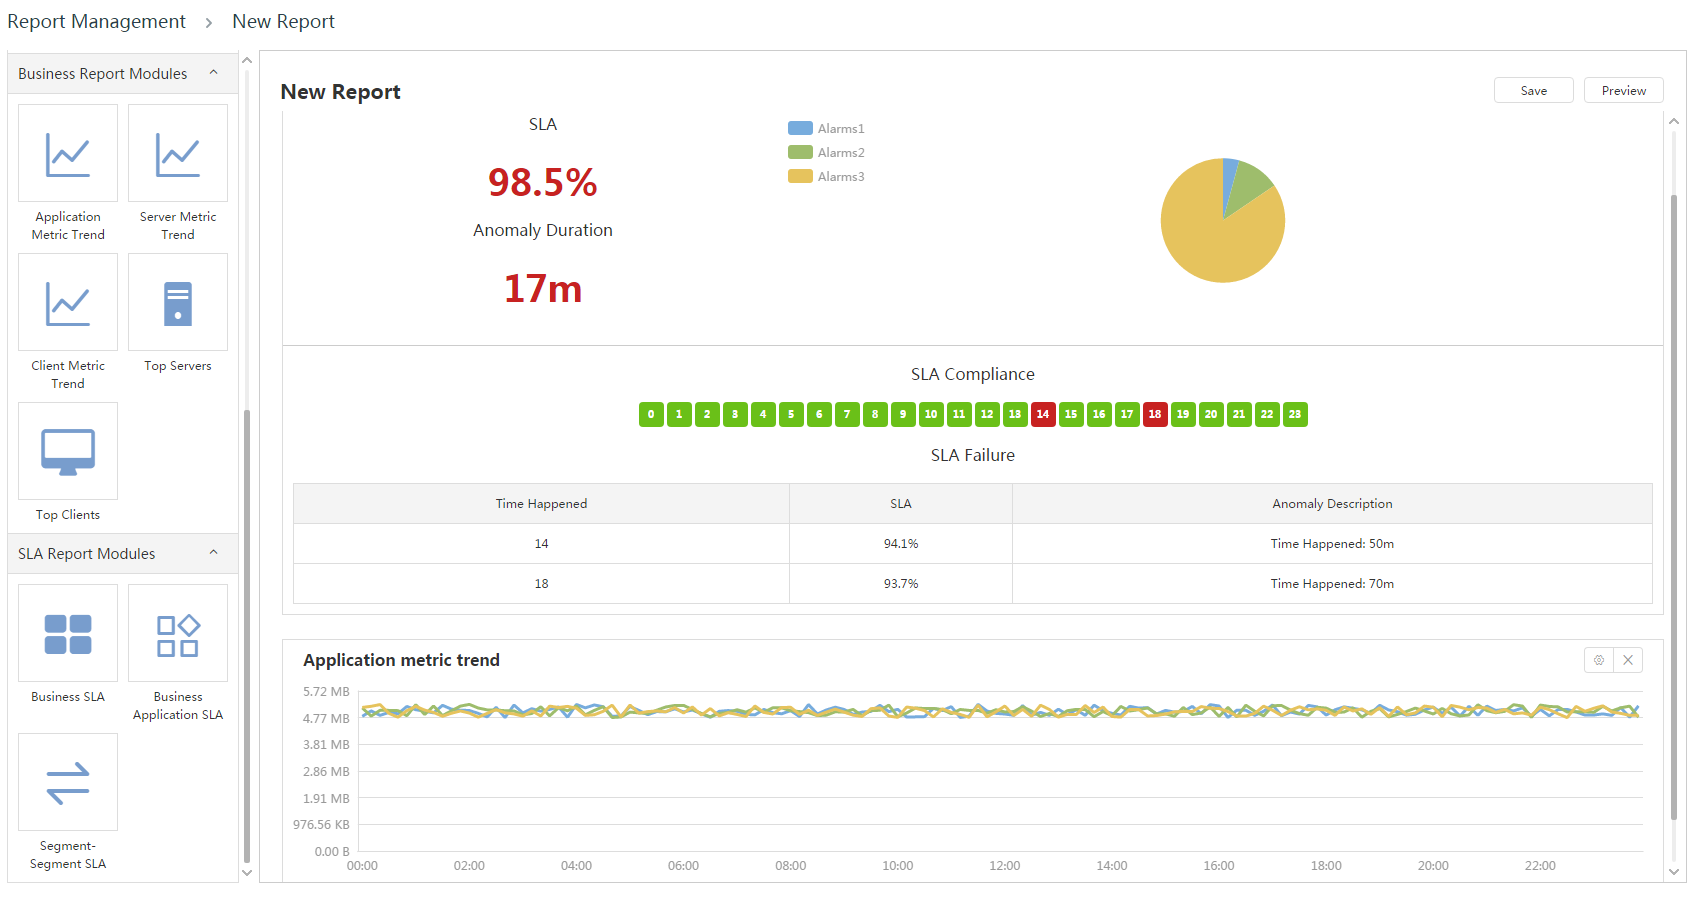
Task: Click 'Time Happened: 50m' description cell
Action: (x=1332, y=544)
